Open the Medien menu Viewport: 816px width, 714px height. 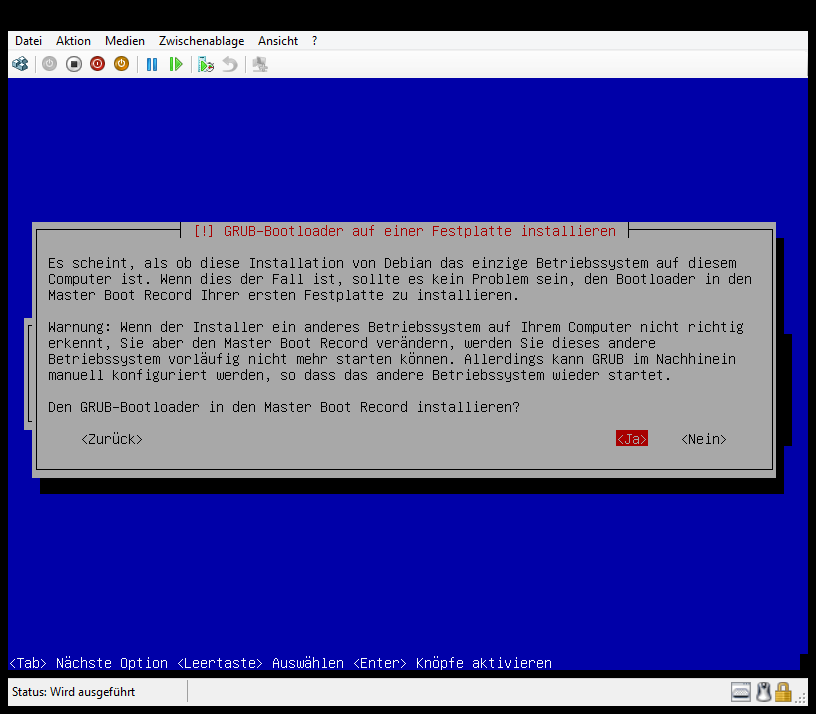[x=125, y=41]
